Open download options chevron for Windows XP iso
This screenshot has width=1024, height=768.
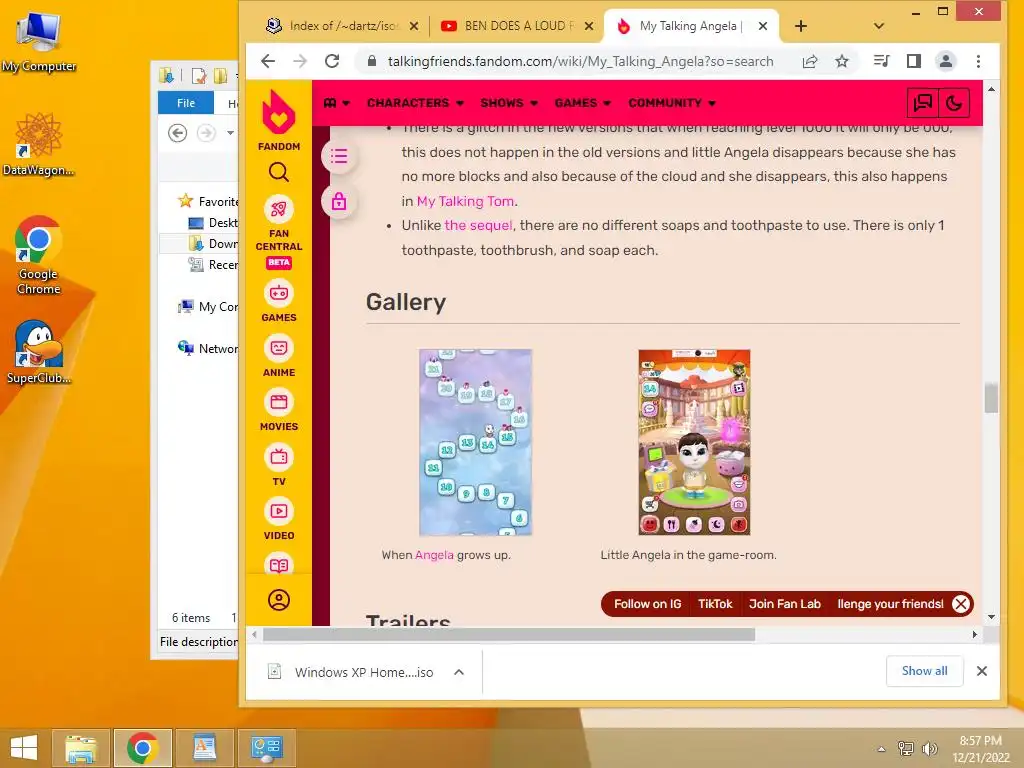click(x=459, y=672)
